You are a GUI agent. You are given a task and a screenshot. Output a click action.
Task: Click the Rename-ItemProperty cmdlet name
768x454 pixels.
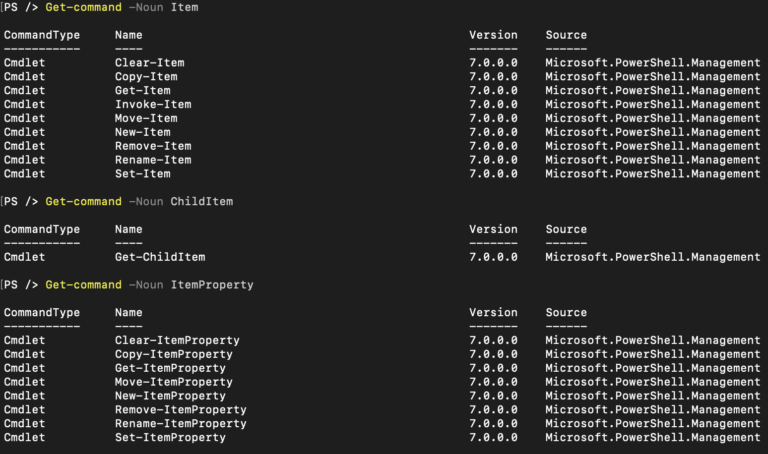181,424
